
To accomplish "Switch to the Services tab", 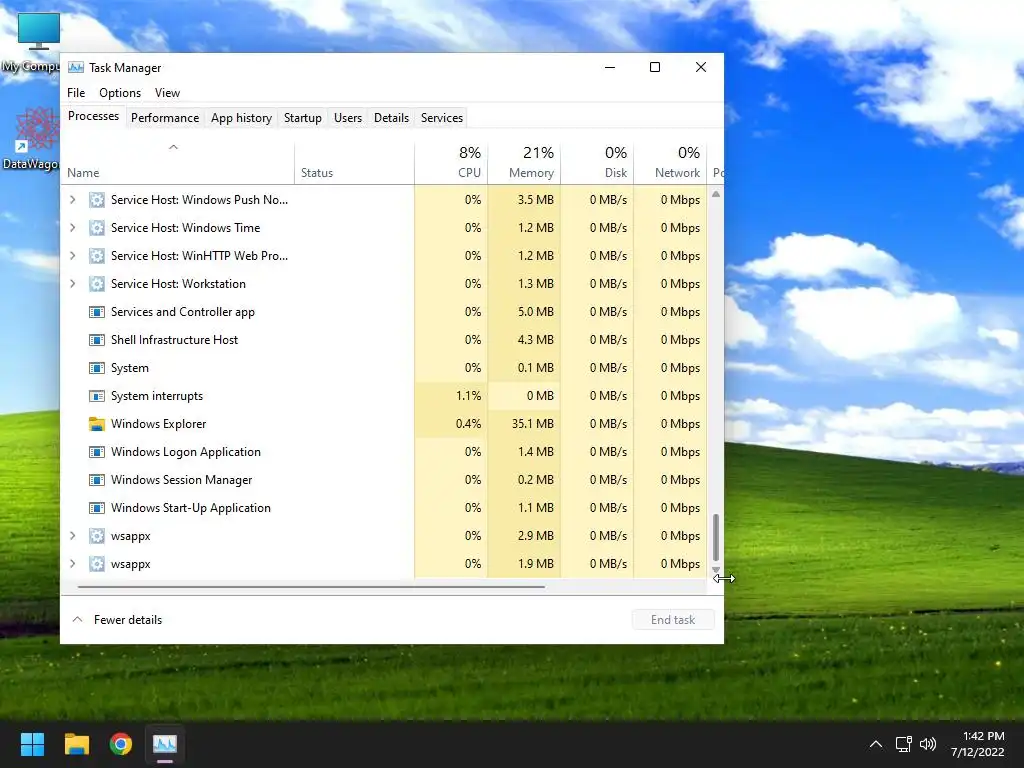I will [x=441, y=118].
